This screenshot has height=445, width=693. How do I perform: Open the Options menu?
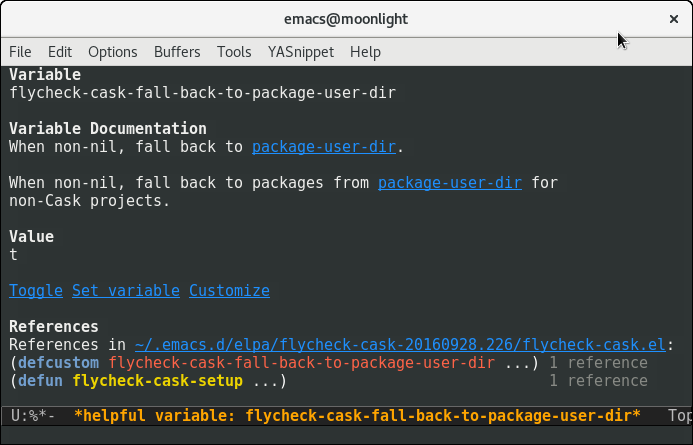pos(113,52)
